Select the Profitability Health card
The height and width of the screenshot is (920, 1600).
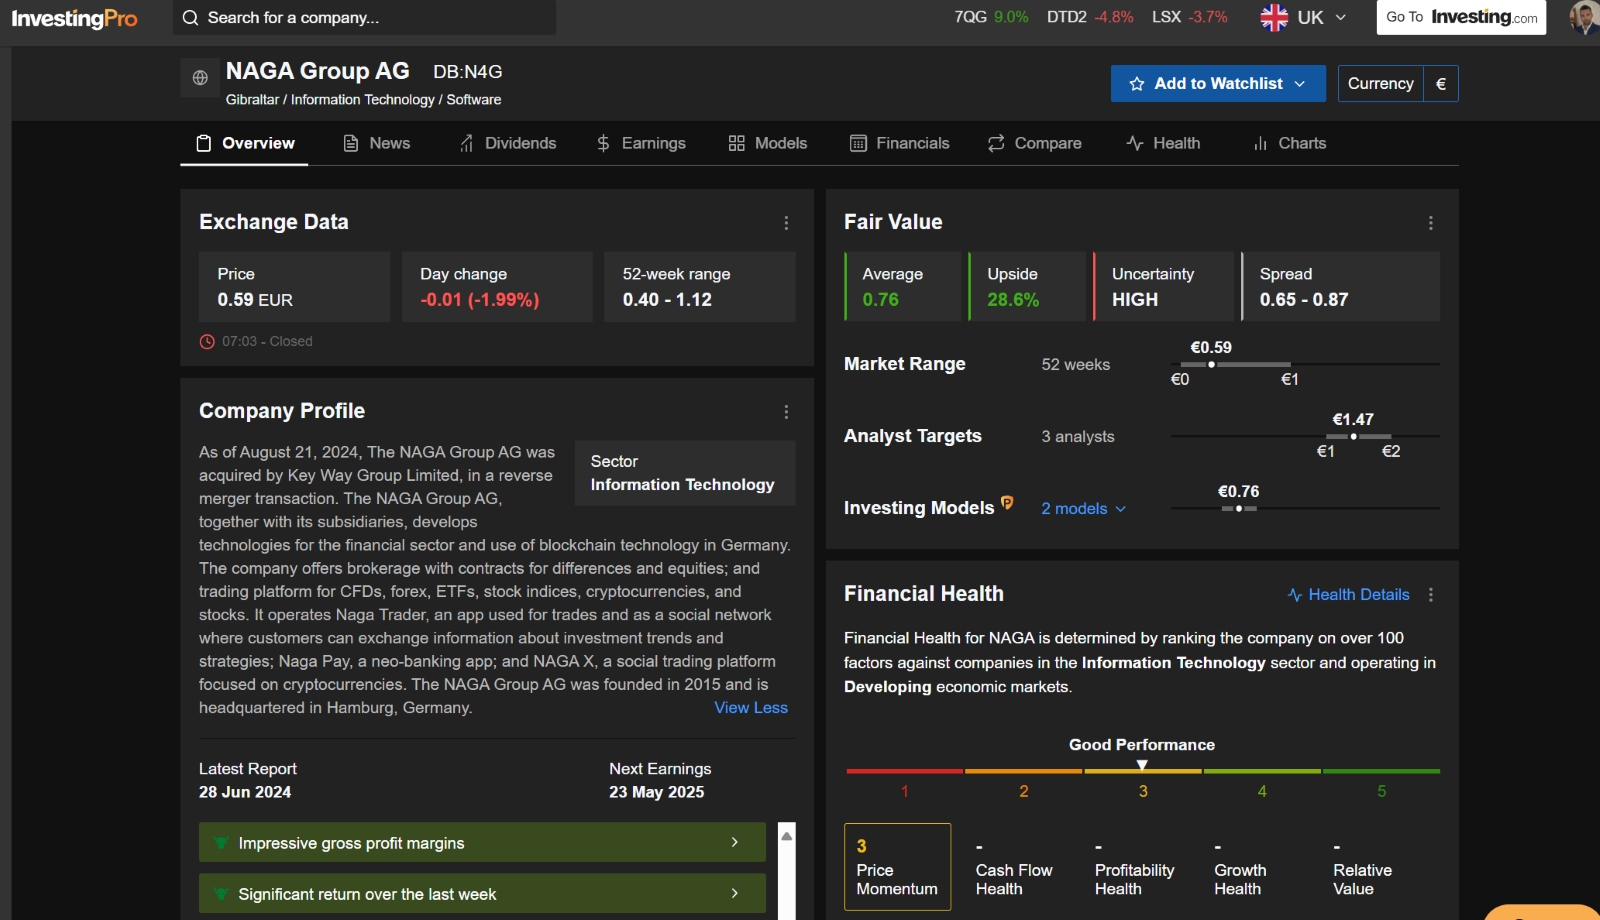click(1136, 866)
